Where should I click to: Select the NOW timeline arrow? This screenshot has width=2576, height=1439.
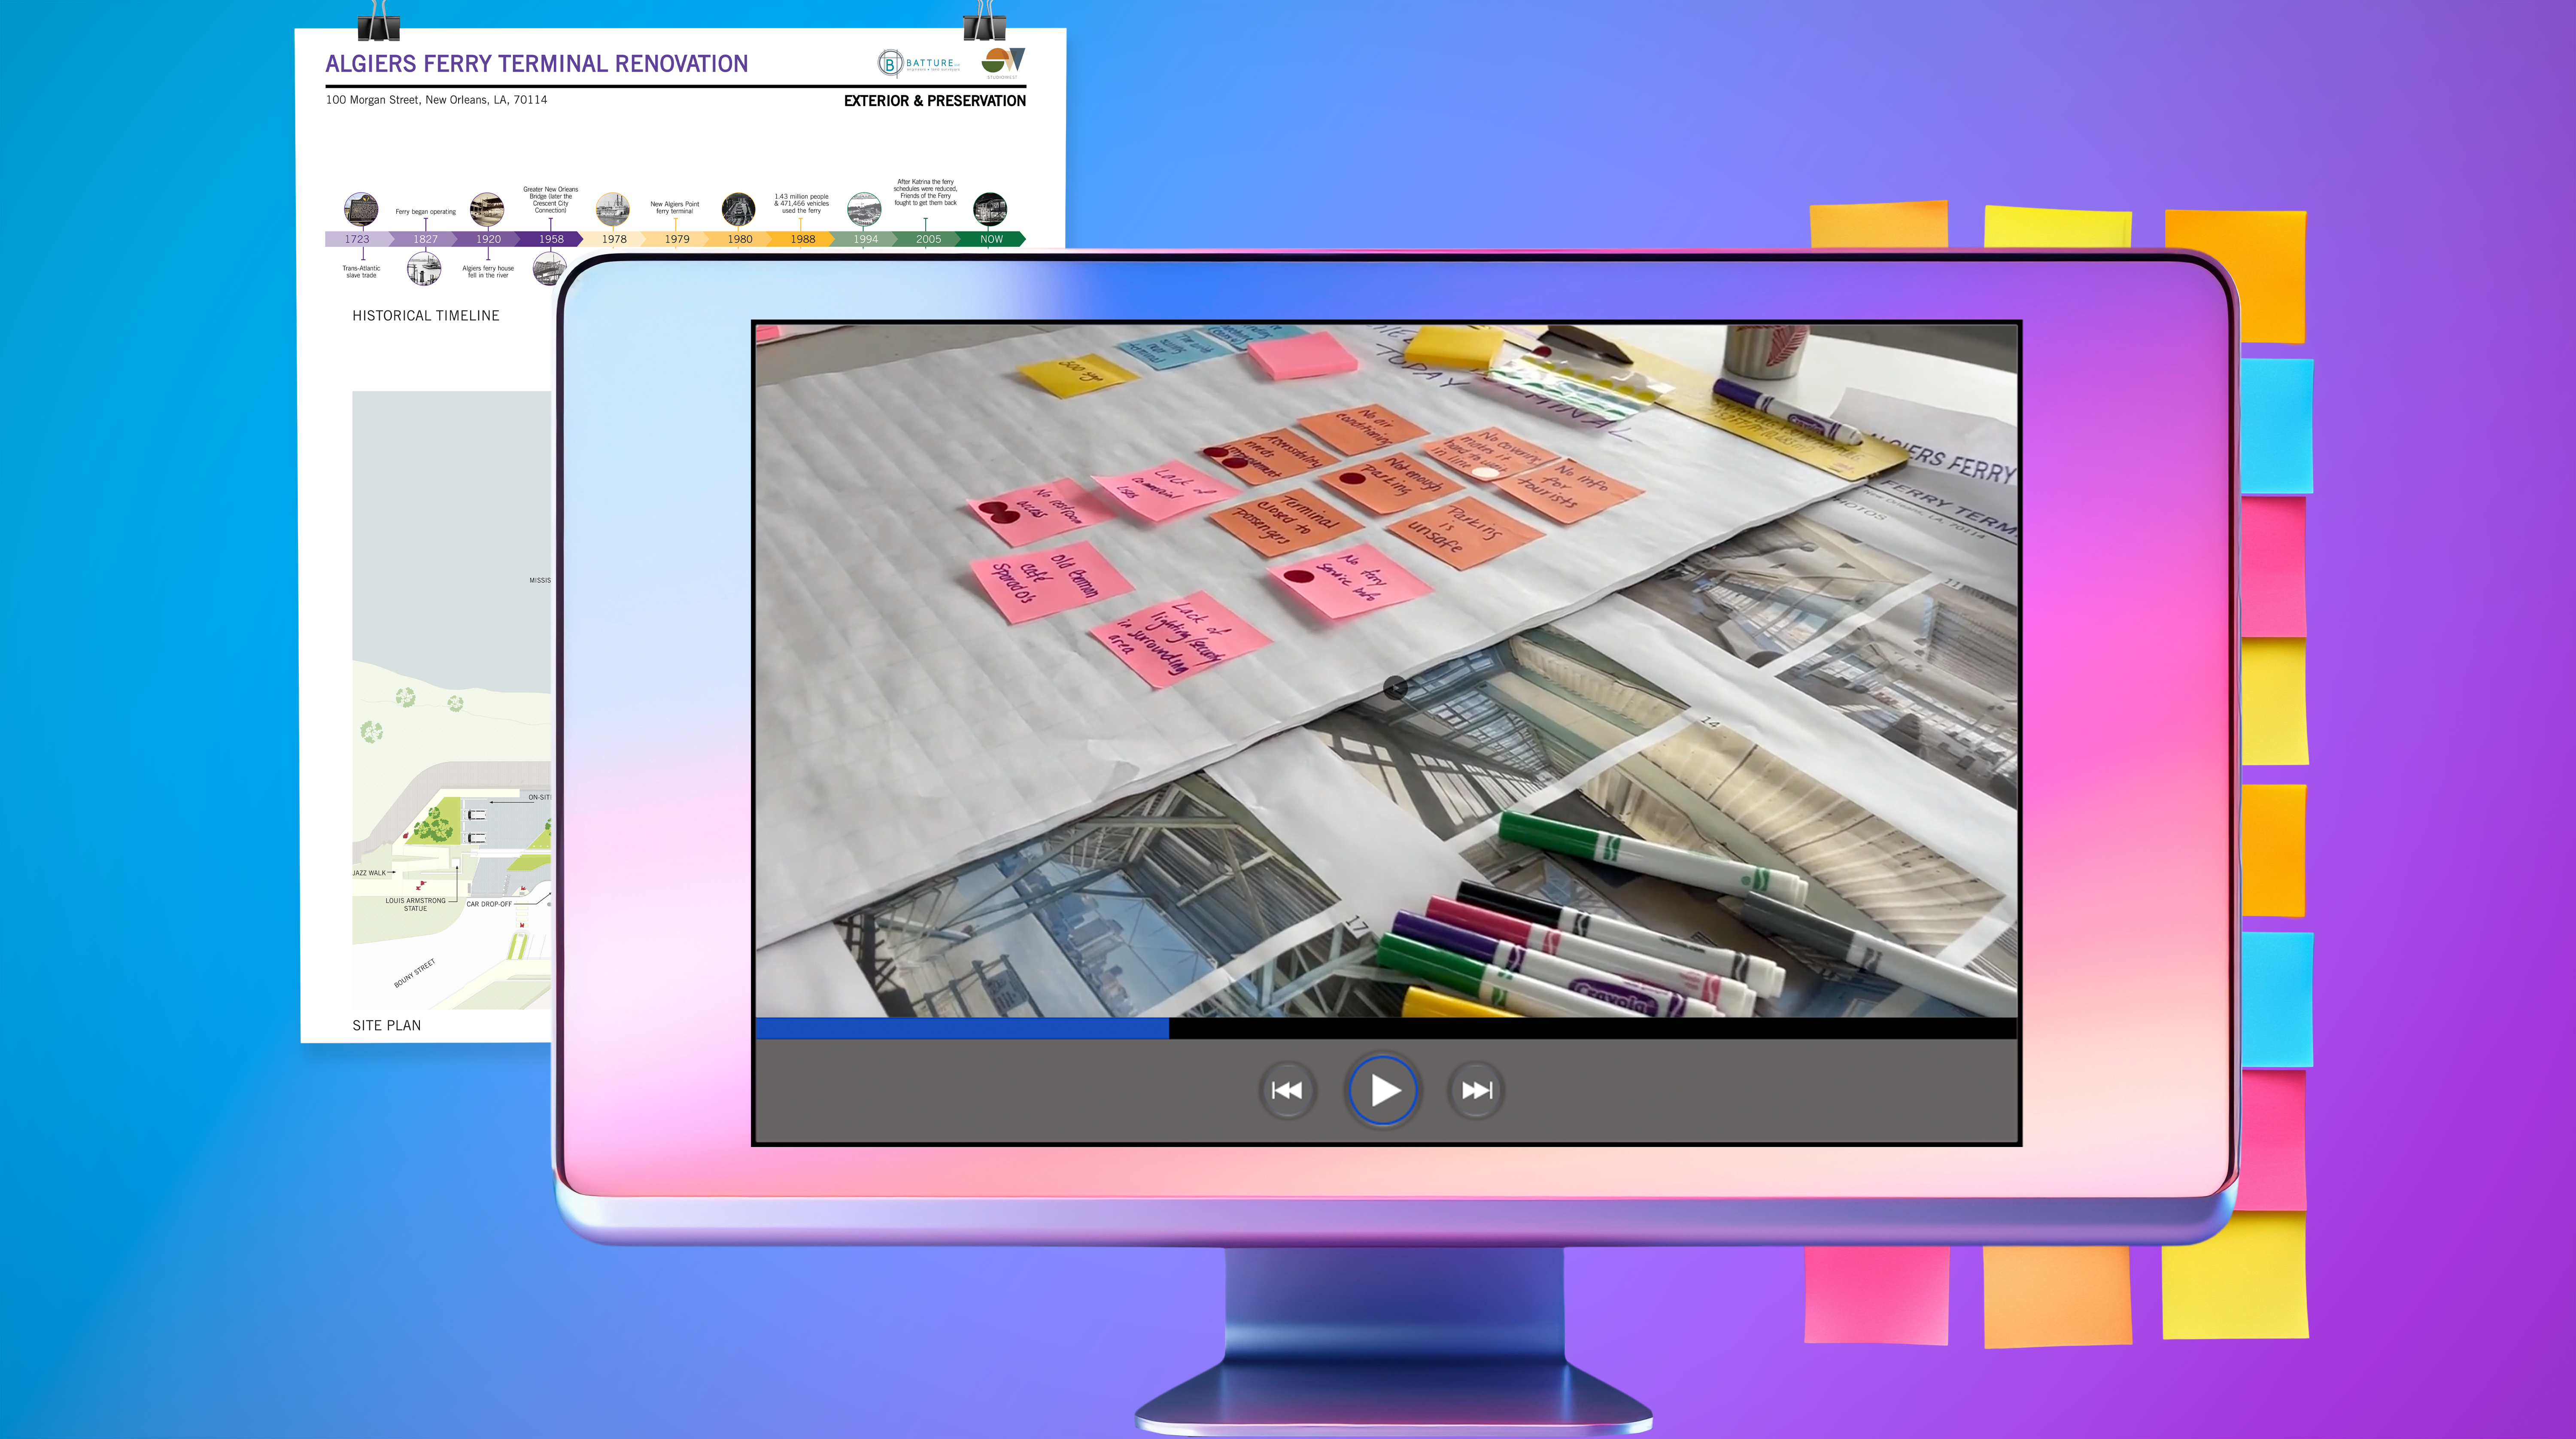click(x=990, y=239)
